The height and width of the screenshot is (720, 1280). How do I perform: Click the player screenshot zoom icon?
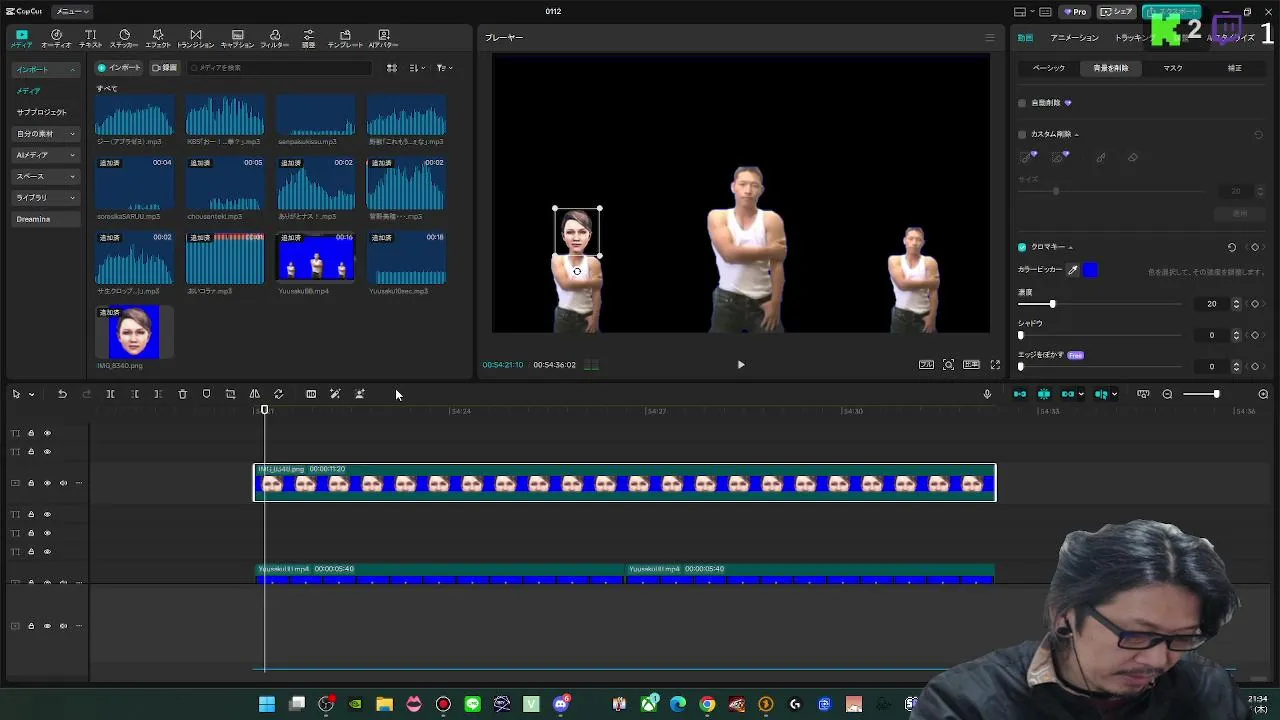(x=948, y=365)
